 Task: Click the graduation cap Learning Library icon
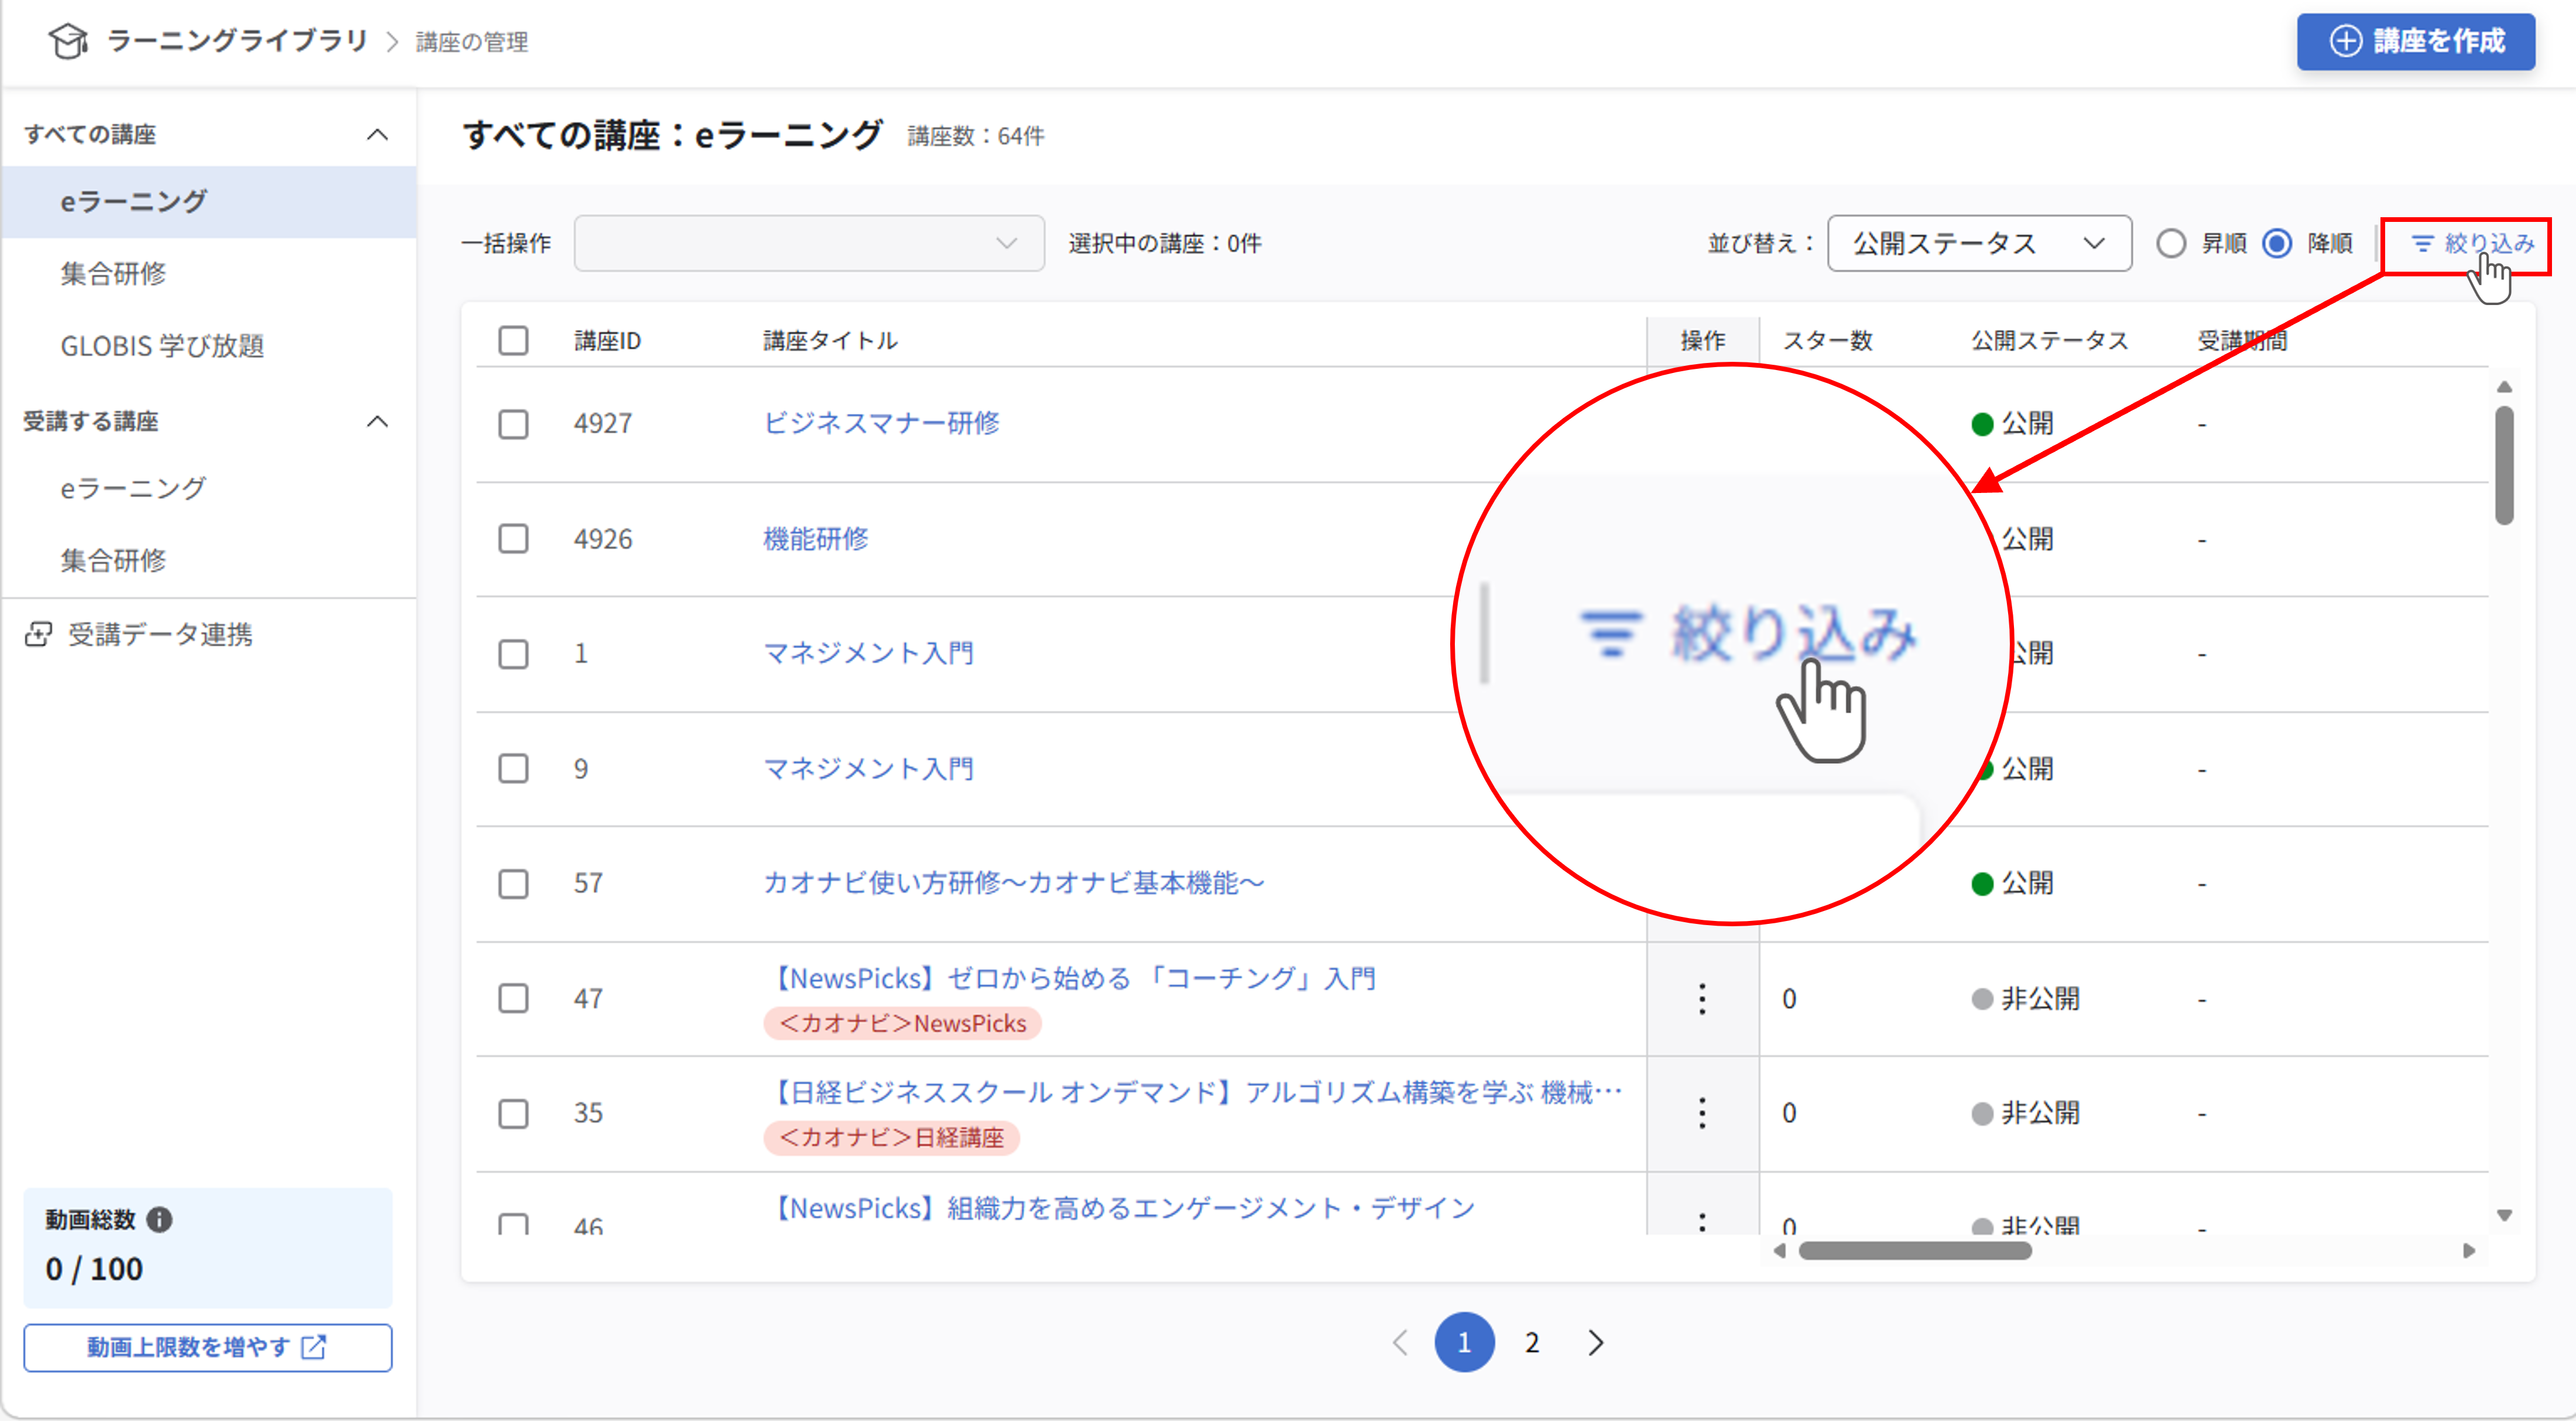point(68,41)
